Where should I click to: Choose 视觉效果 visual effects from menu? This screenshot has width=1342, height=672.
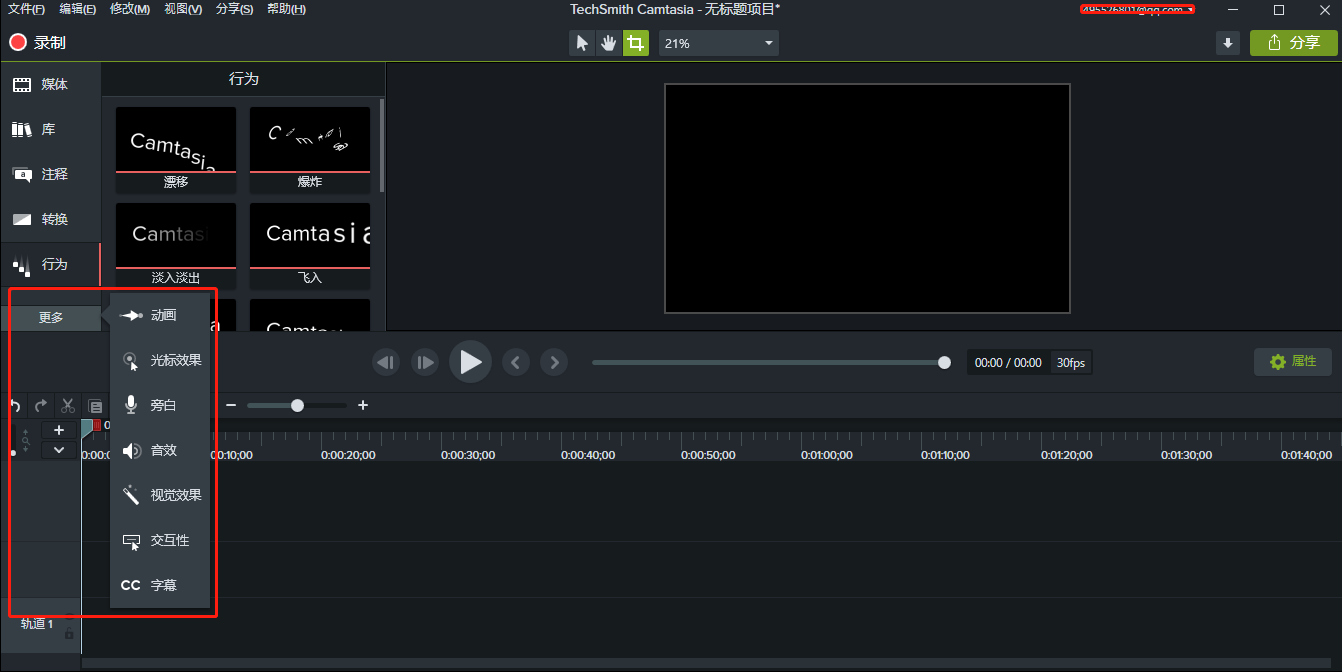(x=160, y=495)
